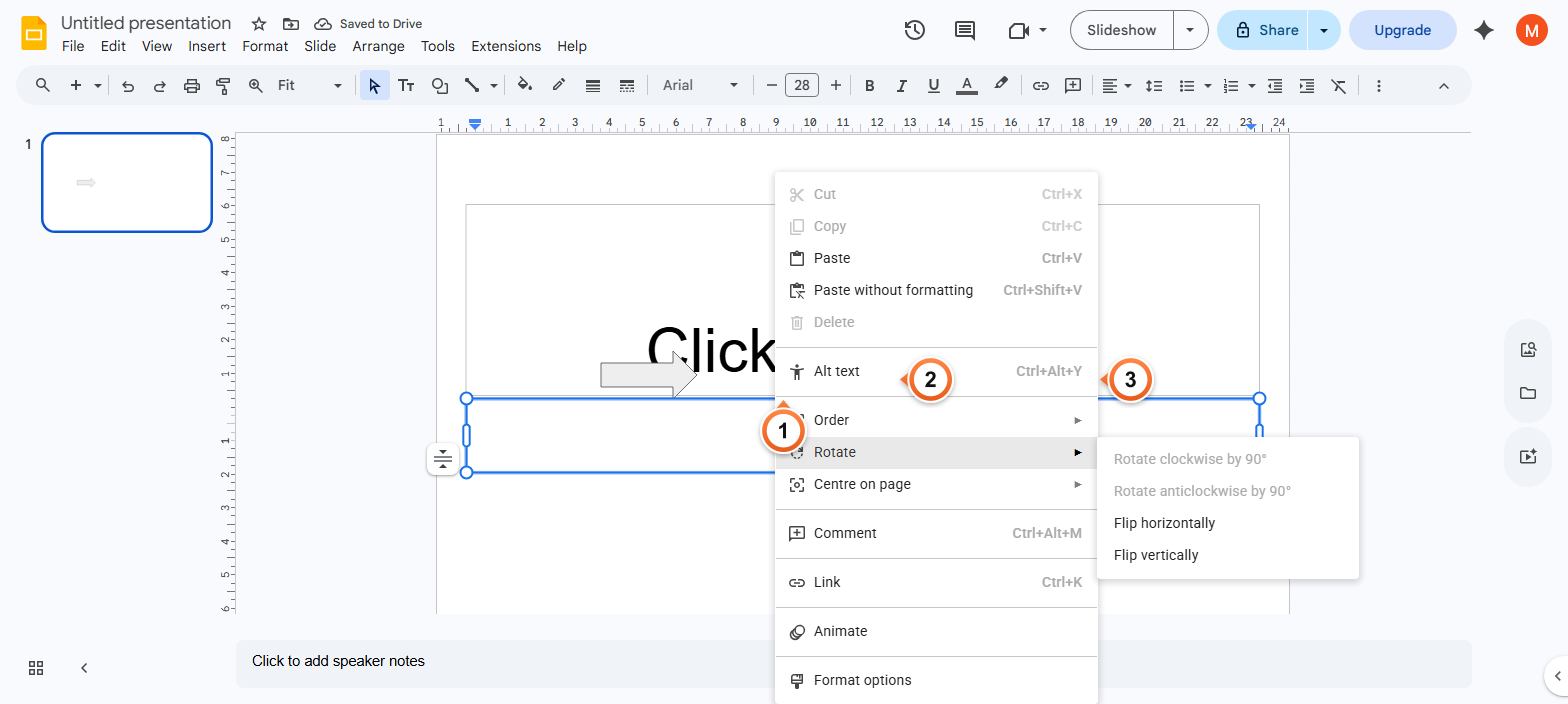Open the Fill colour bucket
The image size is (1568, 704).
525,86
